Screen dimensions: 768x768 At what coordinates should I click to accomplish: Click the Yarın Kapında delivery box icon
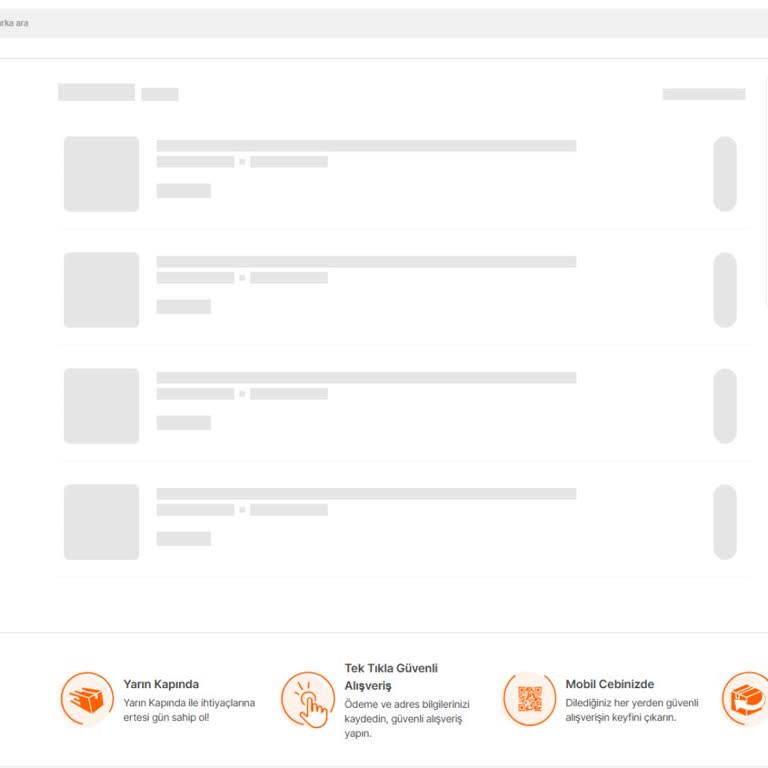coord(87,698)
